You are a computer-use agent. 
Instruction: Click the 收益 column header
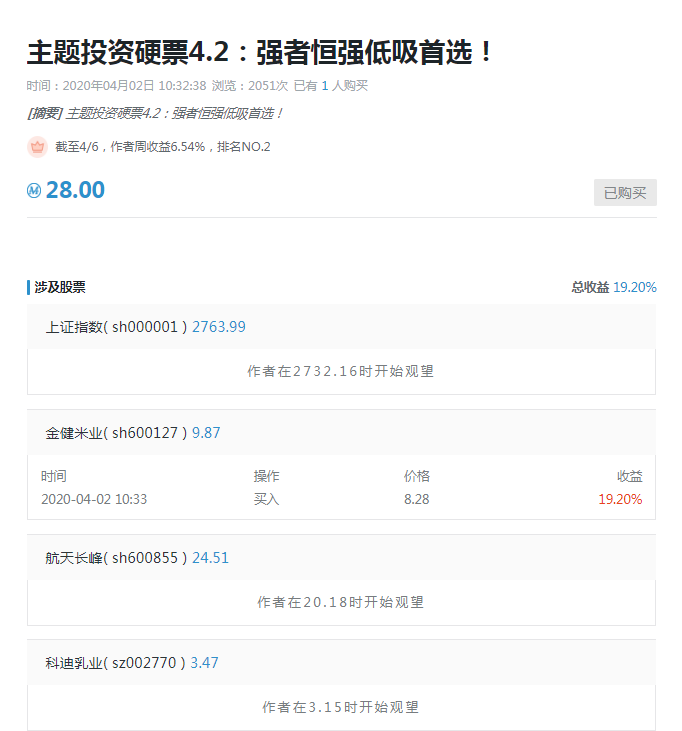pos(630,476)
